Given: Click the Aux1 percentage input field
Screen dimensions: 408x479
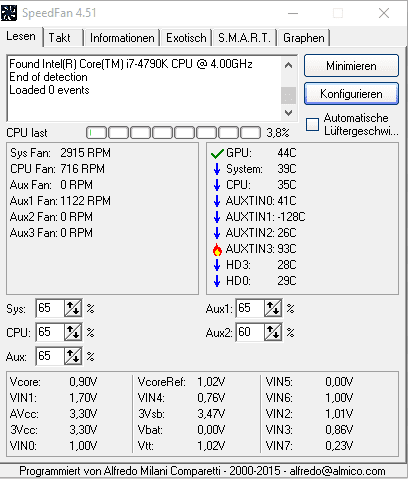Looking at the screenshot, I should 250,308.
